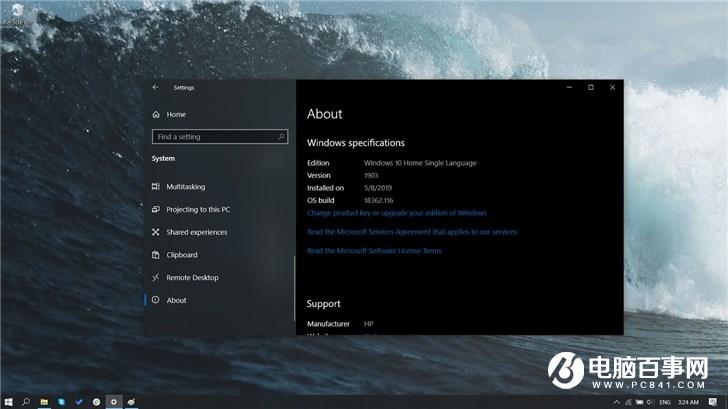Open Shared experiences settings
This screenshot has width=728, height=409.
(197, 232)
